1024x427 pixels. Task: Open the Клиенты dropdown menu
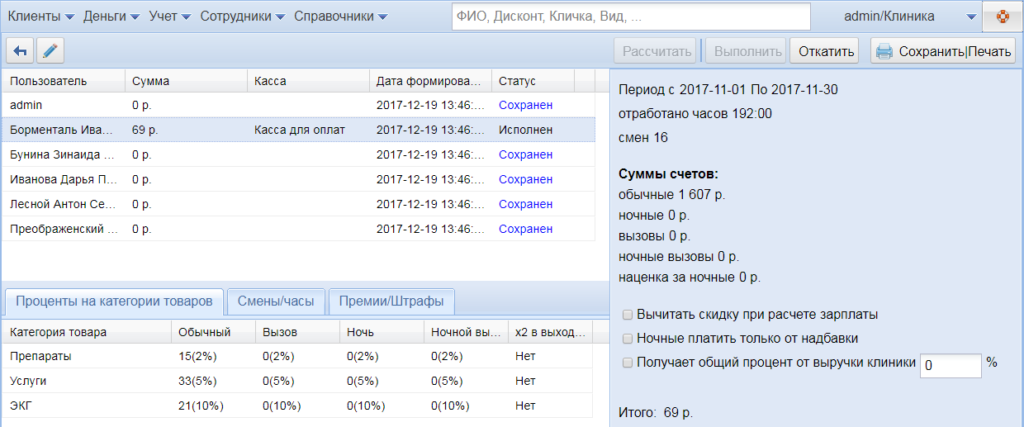(41, 17)
